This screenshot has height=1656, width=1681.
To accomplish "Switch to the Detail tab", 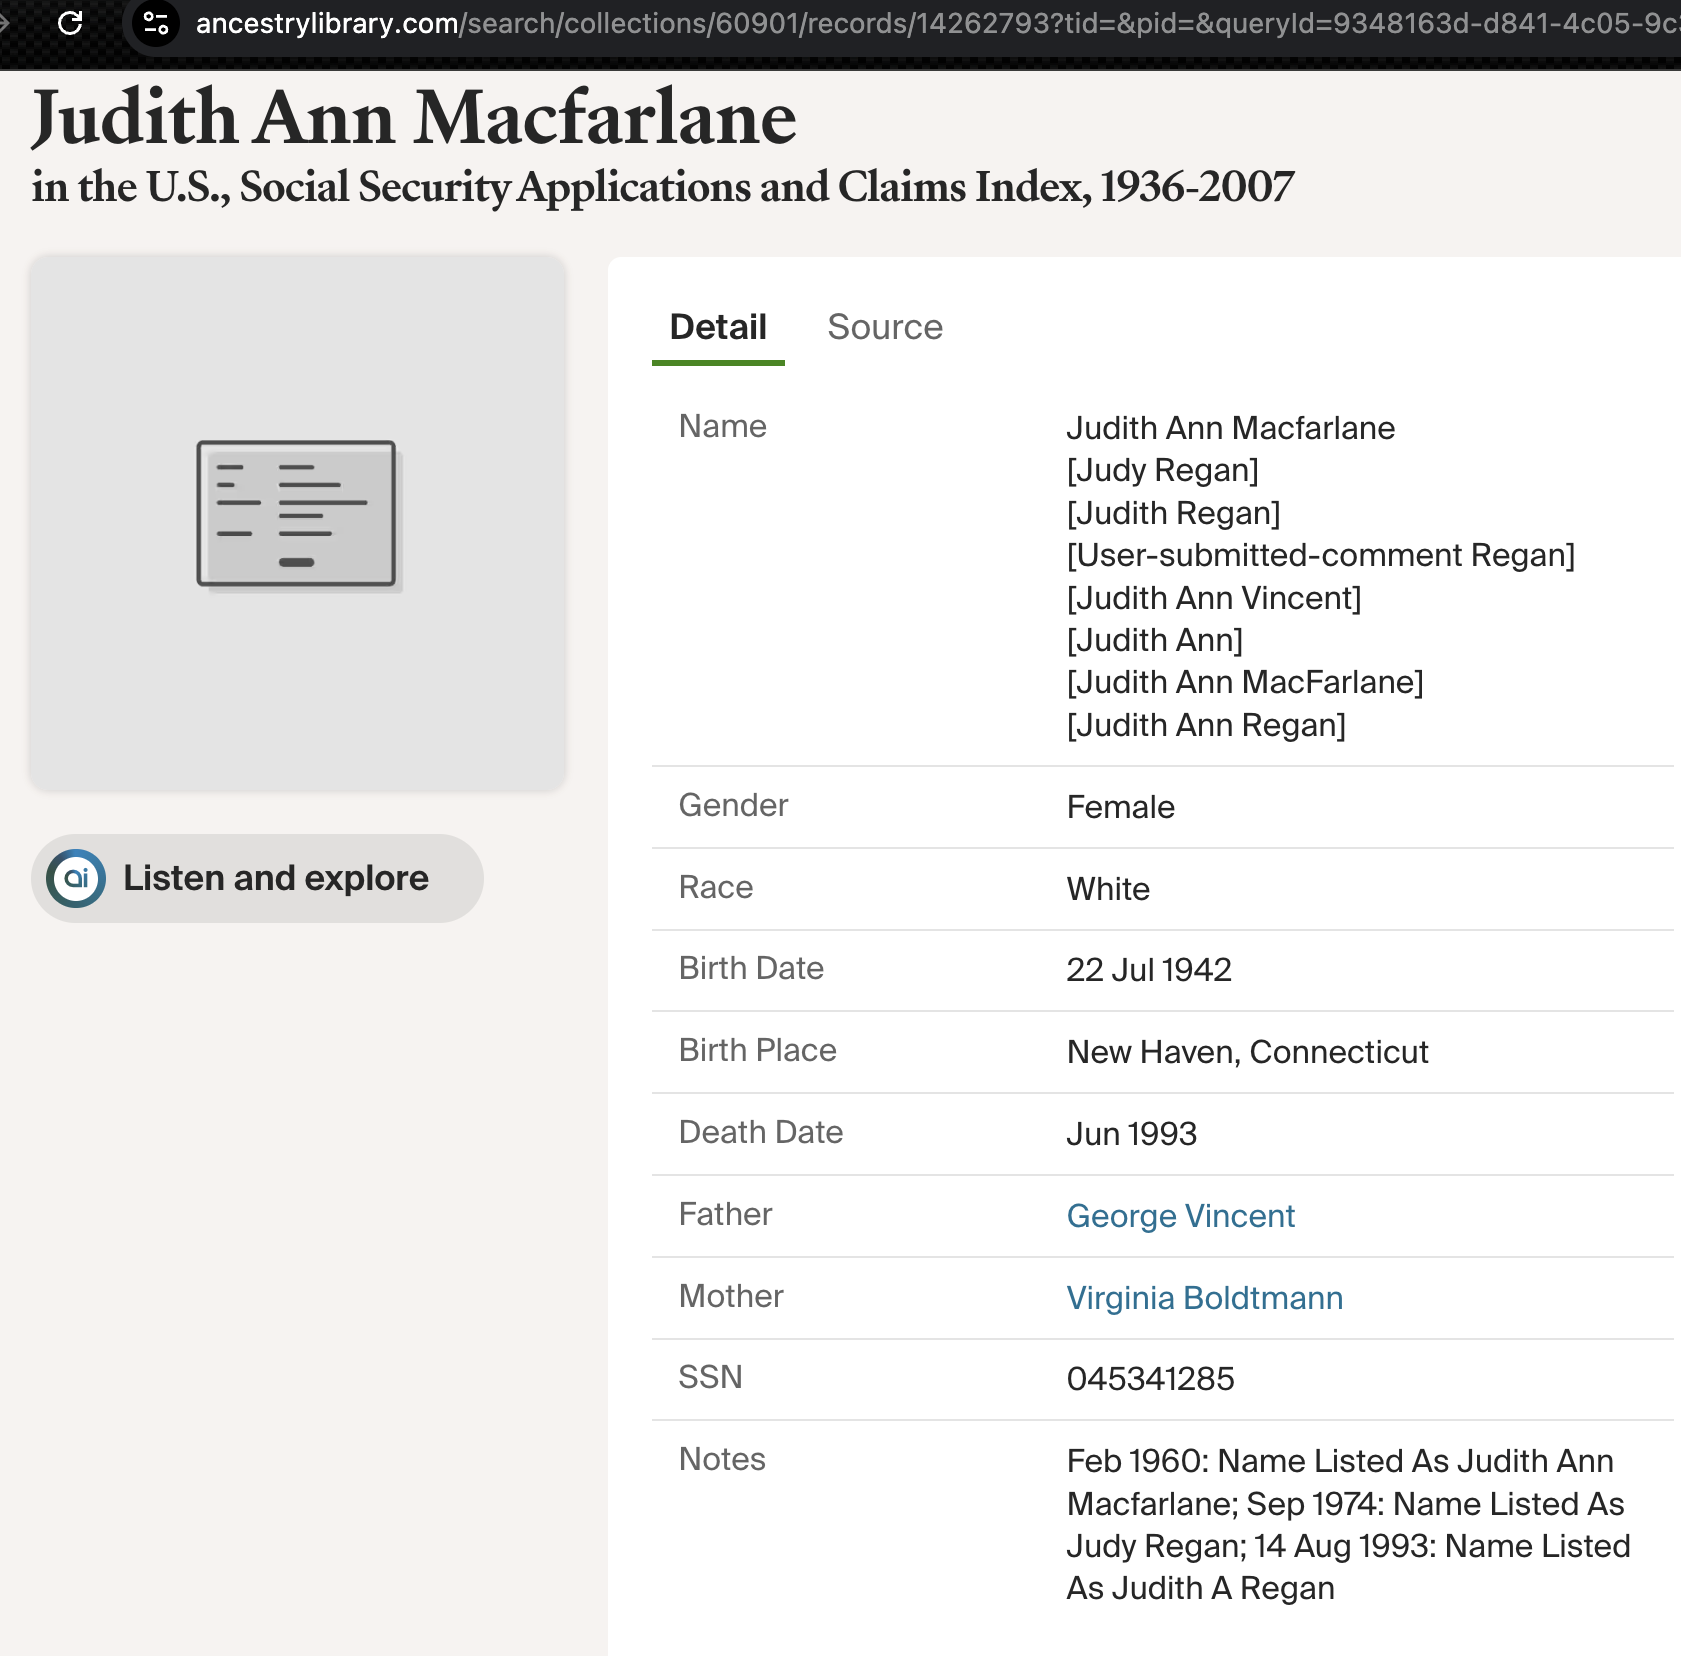I will 718,327.
